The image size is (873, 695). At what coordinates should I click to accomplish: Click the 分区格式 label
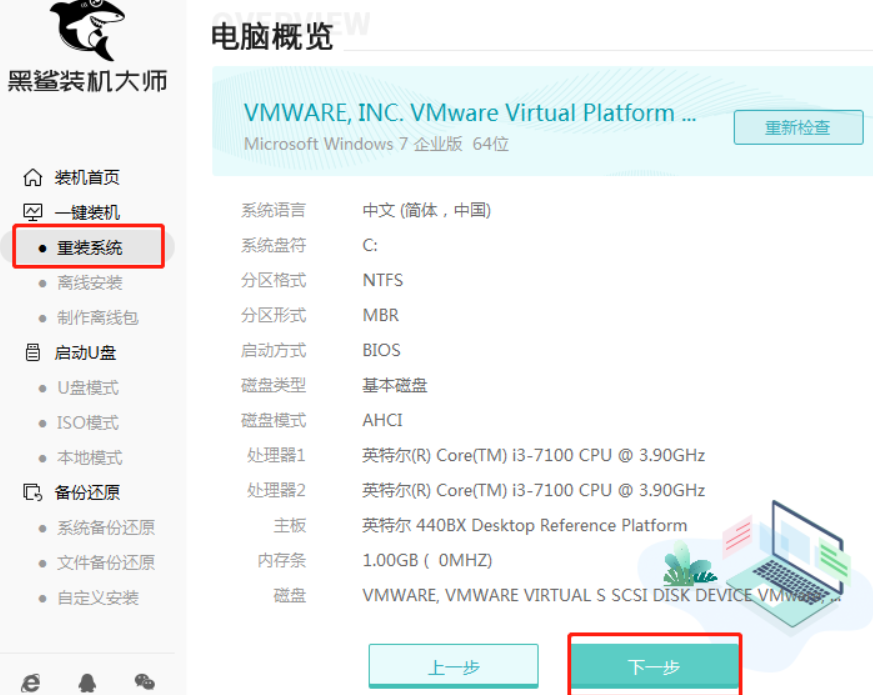coord(273,280)
